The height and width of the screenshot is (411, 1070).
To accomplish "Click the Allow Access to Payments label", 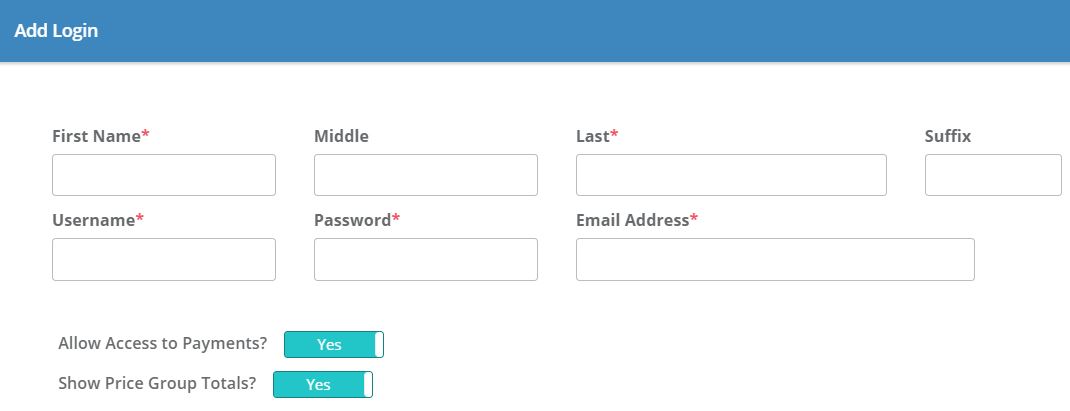I will tap(163, 343).
